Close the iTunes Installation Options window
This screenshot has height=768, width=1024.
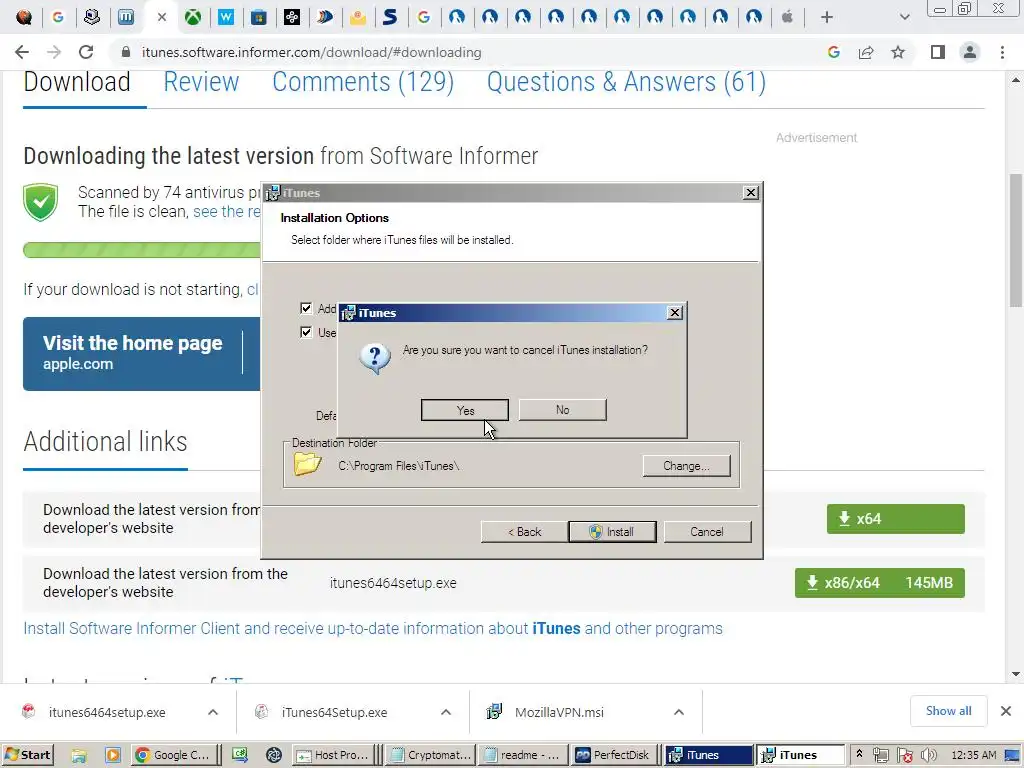[751, 193]
